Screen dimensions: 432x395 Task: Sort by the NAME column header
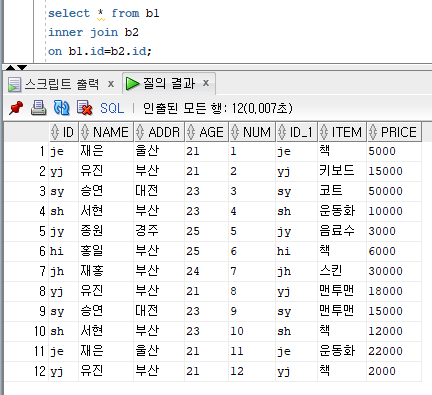106,132
